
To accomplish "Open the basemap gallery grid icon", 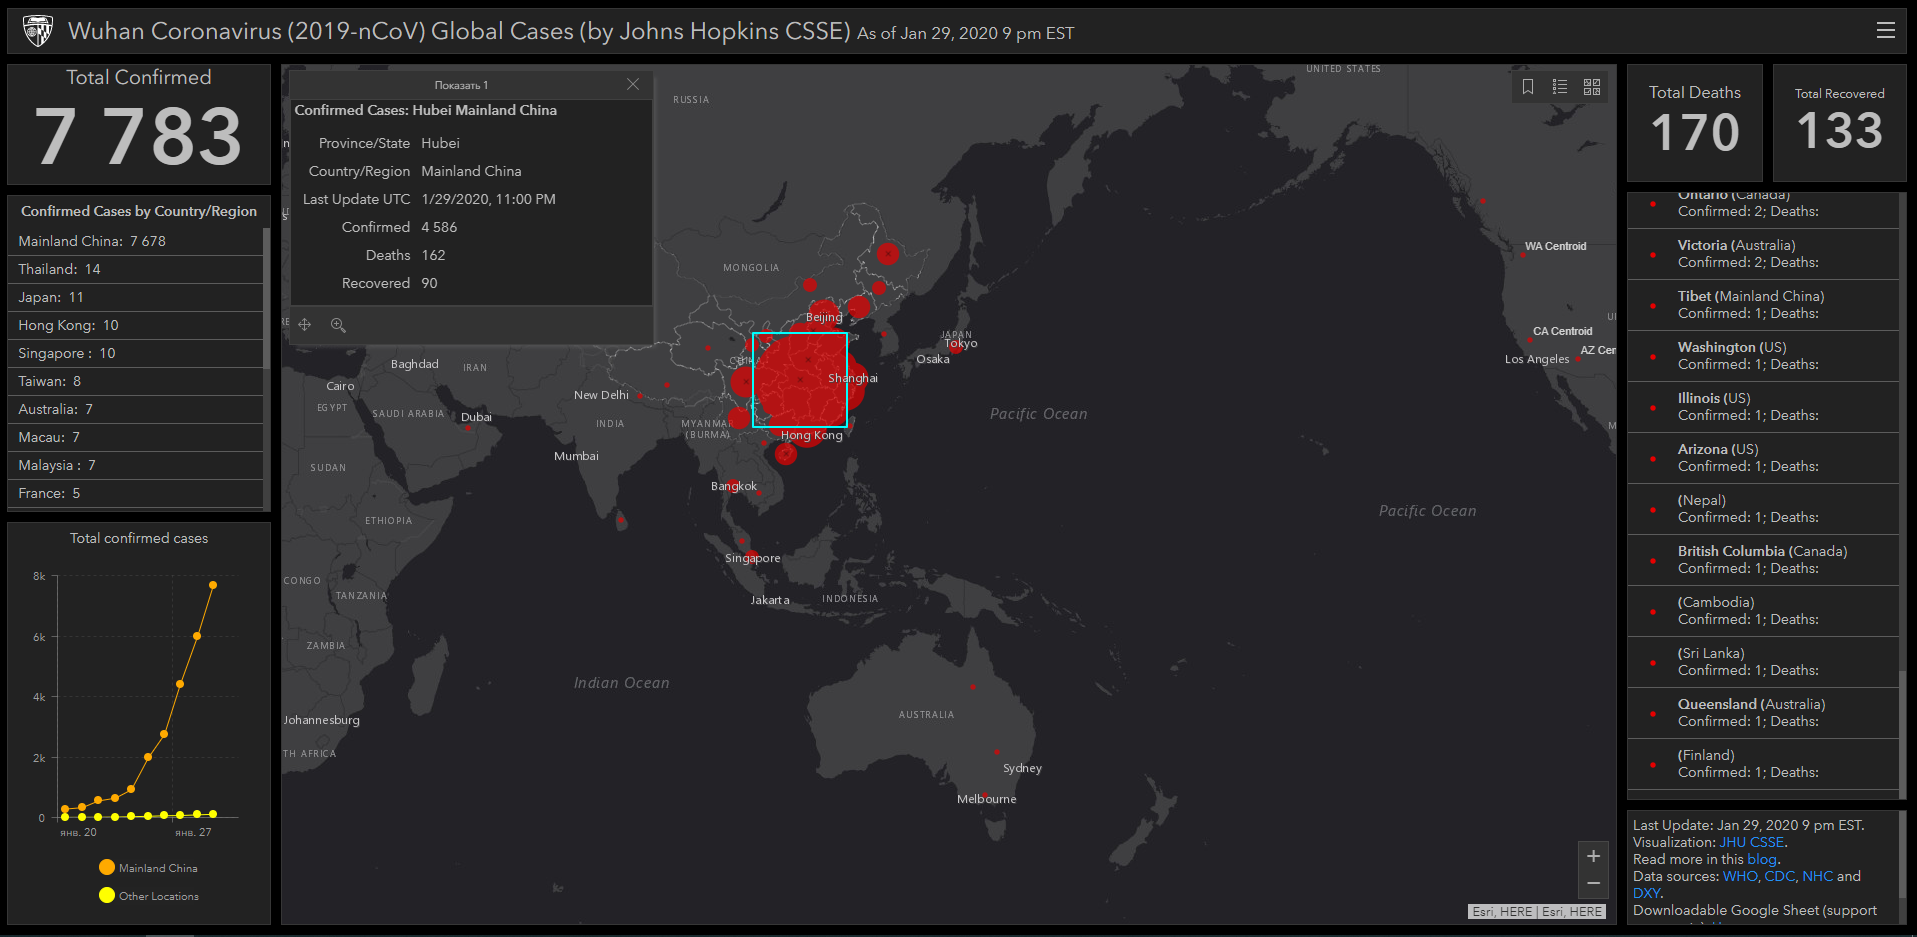I will tap(1592, 87).
